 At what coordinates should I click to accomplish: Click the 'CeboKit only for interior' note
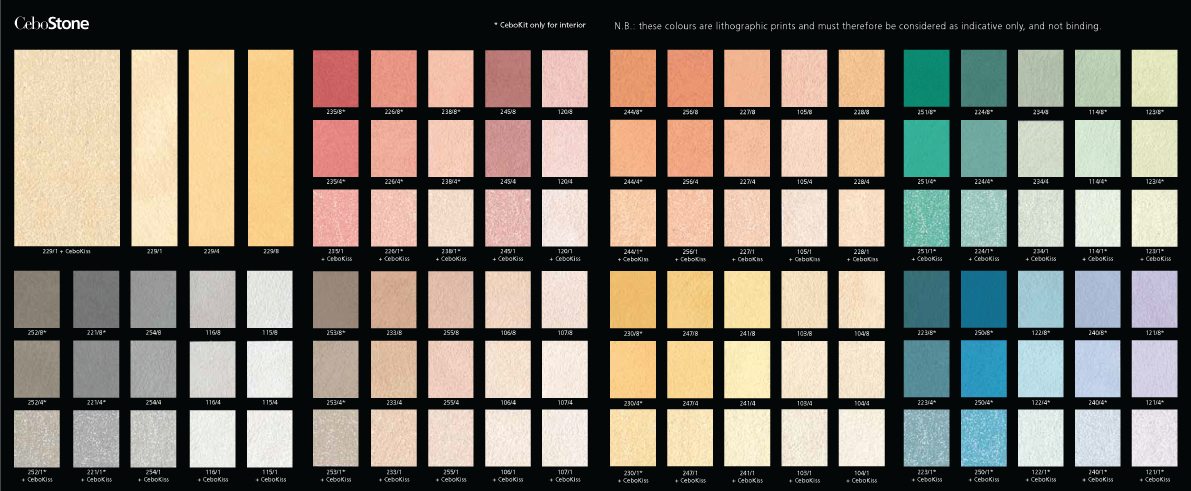pos(539,25)
